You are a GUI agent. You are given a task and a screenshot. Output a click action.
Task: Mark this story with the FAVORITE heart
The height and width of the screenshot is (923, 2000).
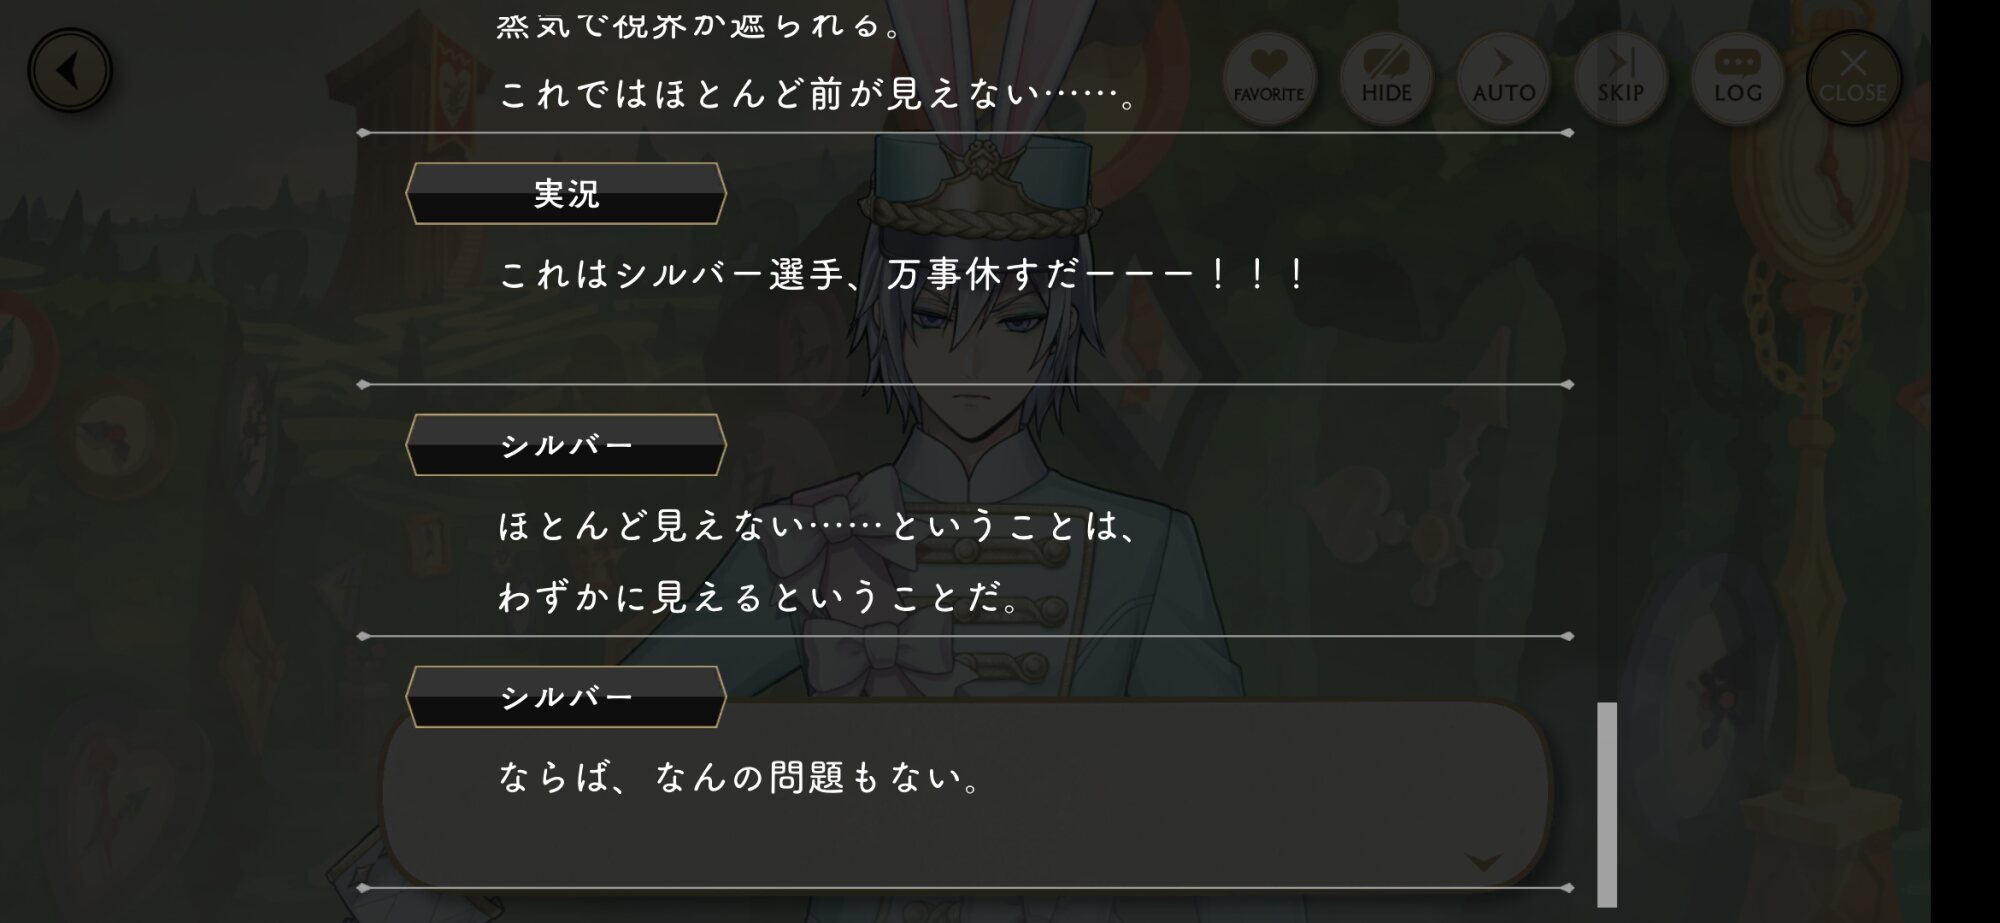[x=1269, y=78]
